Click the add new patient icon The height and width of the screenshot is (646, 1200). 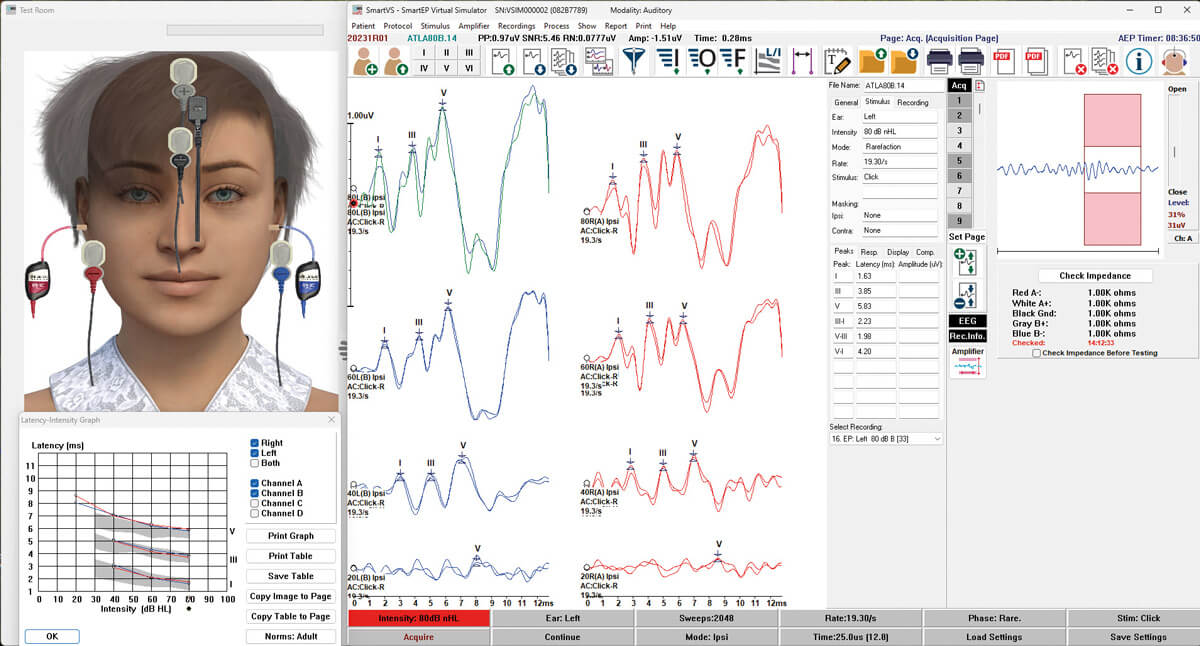coord(366,61)
